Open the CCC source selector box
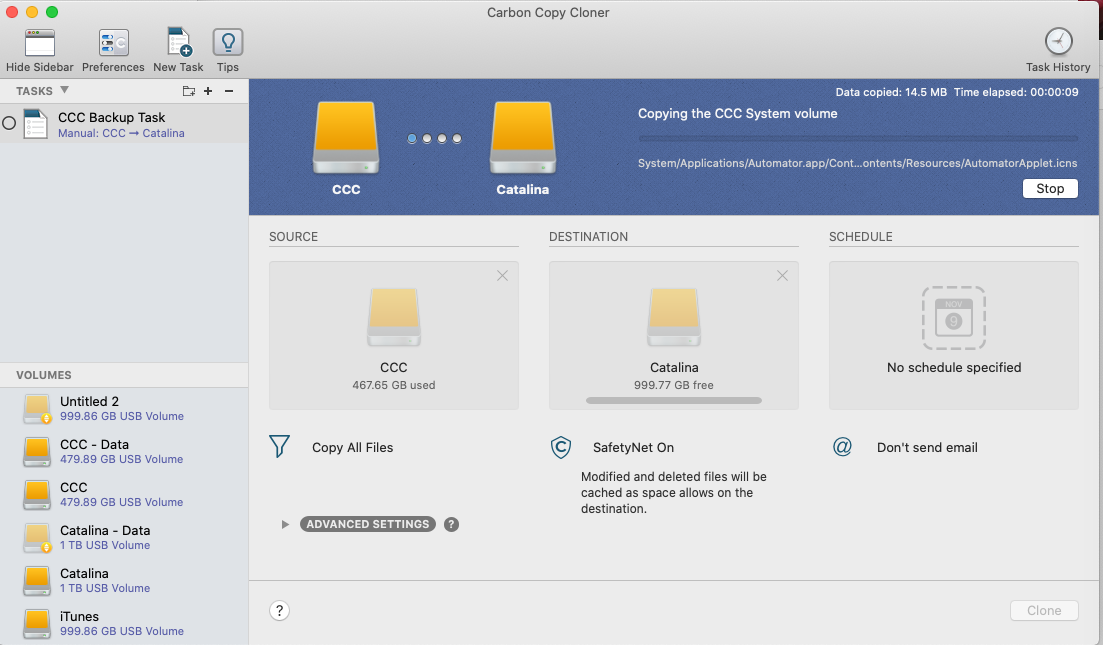 [394, 336]
